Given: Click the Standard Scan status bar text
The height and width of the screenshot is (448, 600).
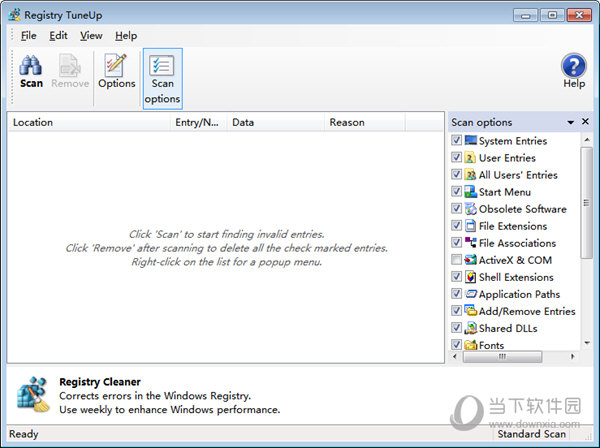Looking at the screenshot, I should (532, 434).
